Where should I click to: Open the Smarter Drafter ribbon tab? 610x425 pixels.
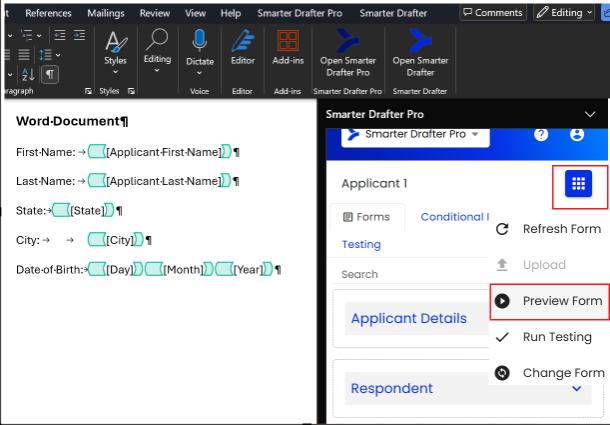click(x=393, y=13)
